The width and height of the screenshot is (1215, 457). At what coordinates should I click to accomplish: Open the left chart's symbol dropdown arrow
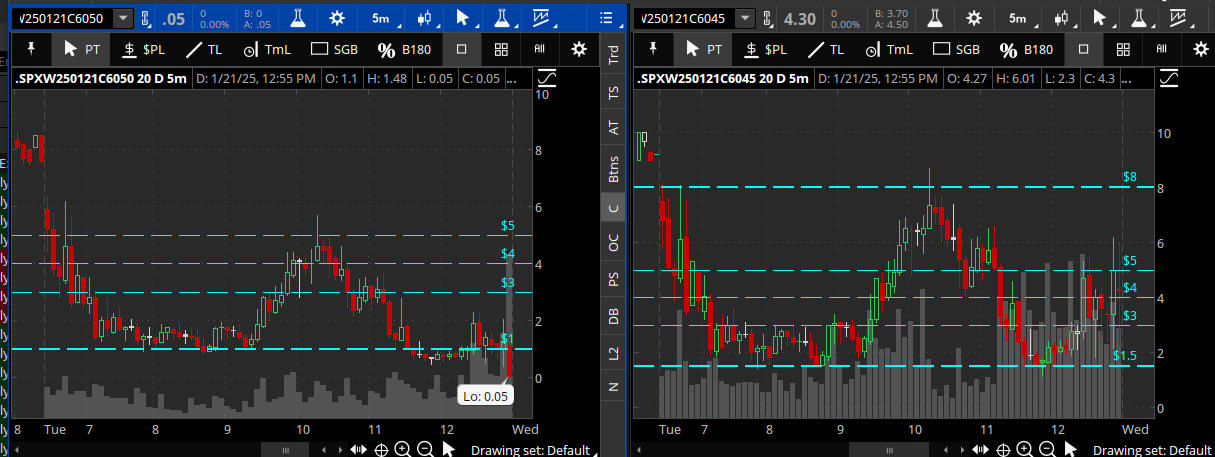coord(123,18)
